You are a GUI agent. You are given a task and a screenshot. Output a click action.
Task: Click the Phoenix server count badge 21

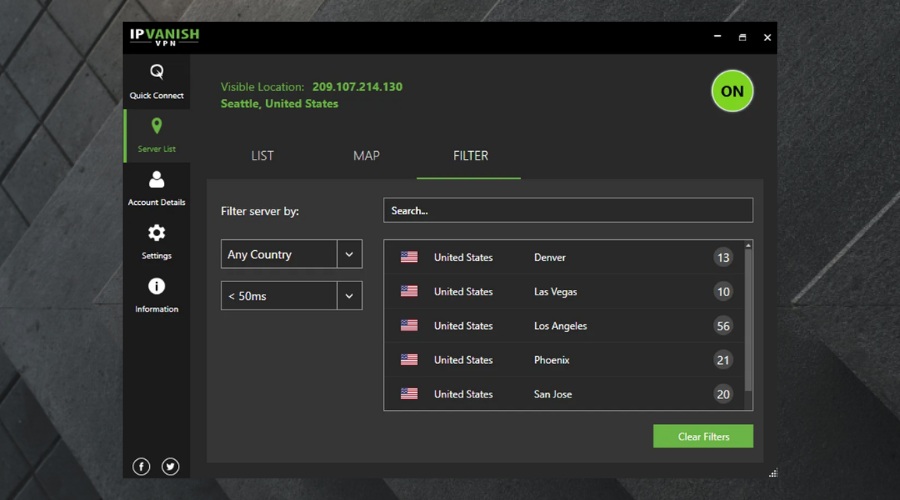point(723,360)
